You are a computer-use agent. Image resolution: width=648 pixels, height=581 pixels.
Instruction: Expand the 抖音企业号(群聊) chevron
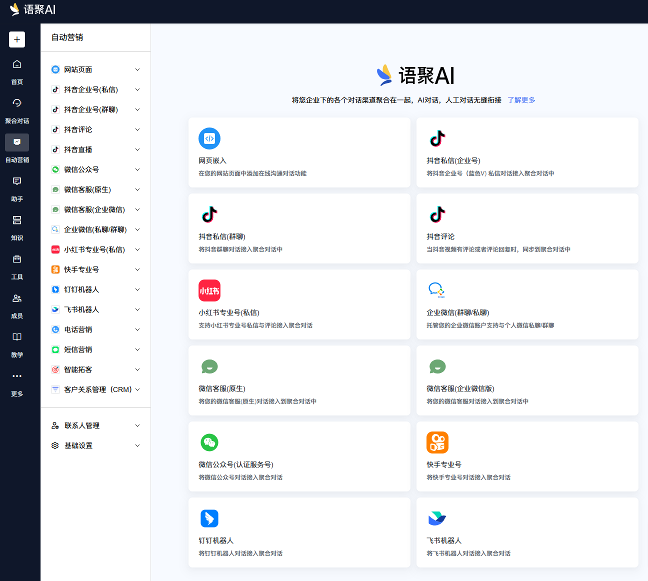(138, 110)
